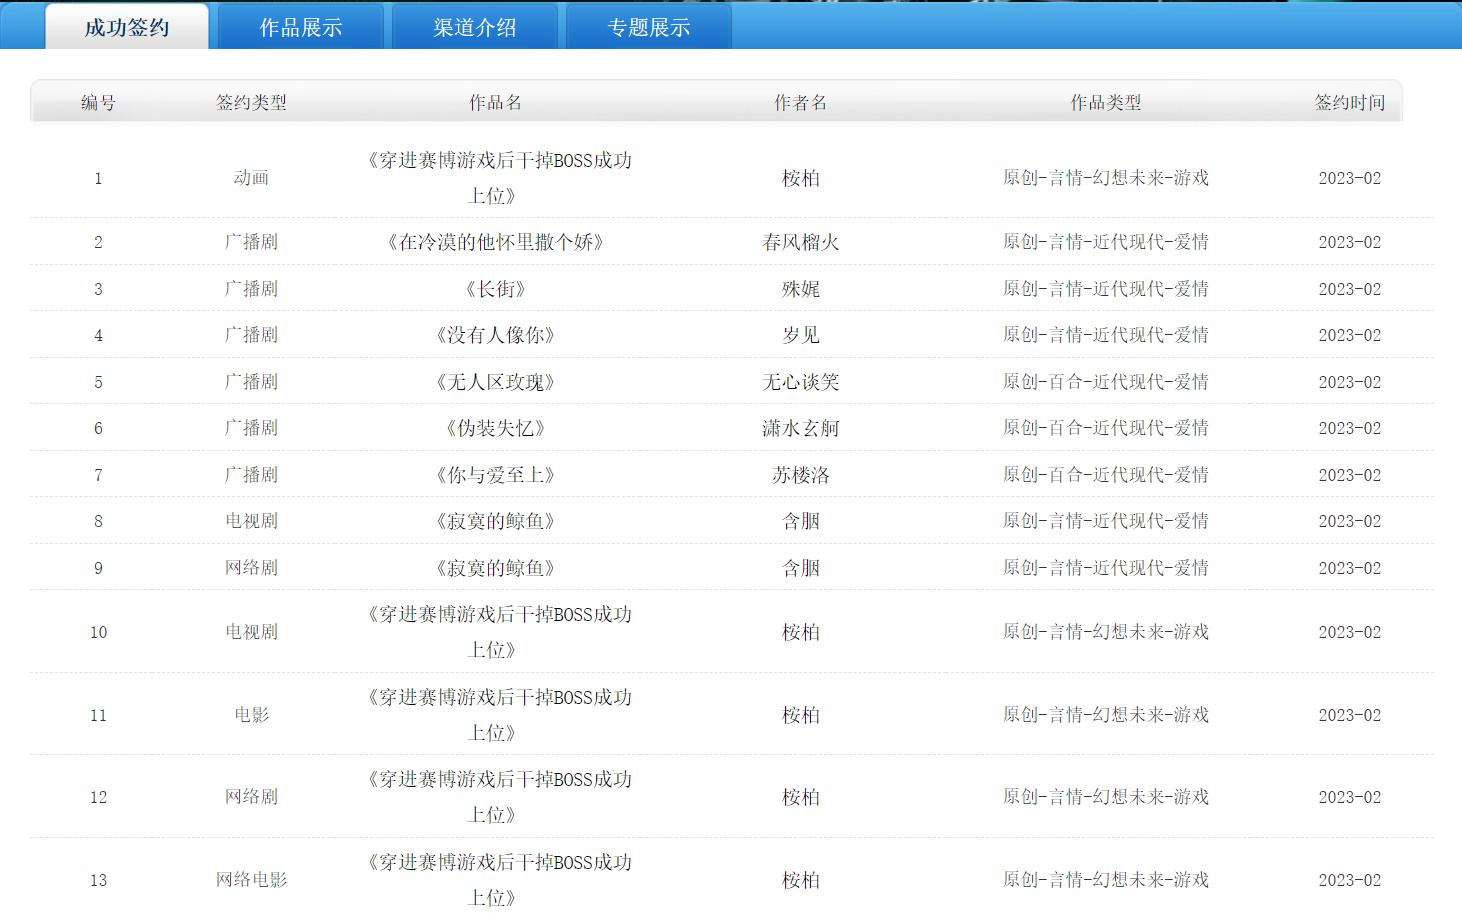Screen dimensions: 1462x913
Task: Click the 签约类型 column header
Action: click(251, 102)
